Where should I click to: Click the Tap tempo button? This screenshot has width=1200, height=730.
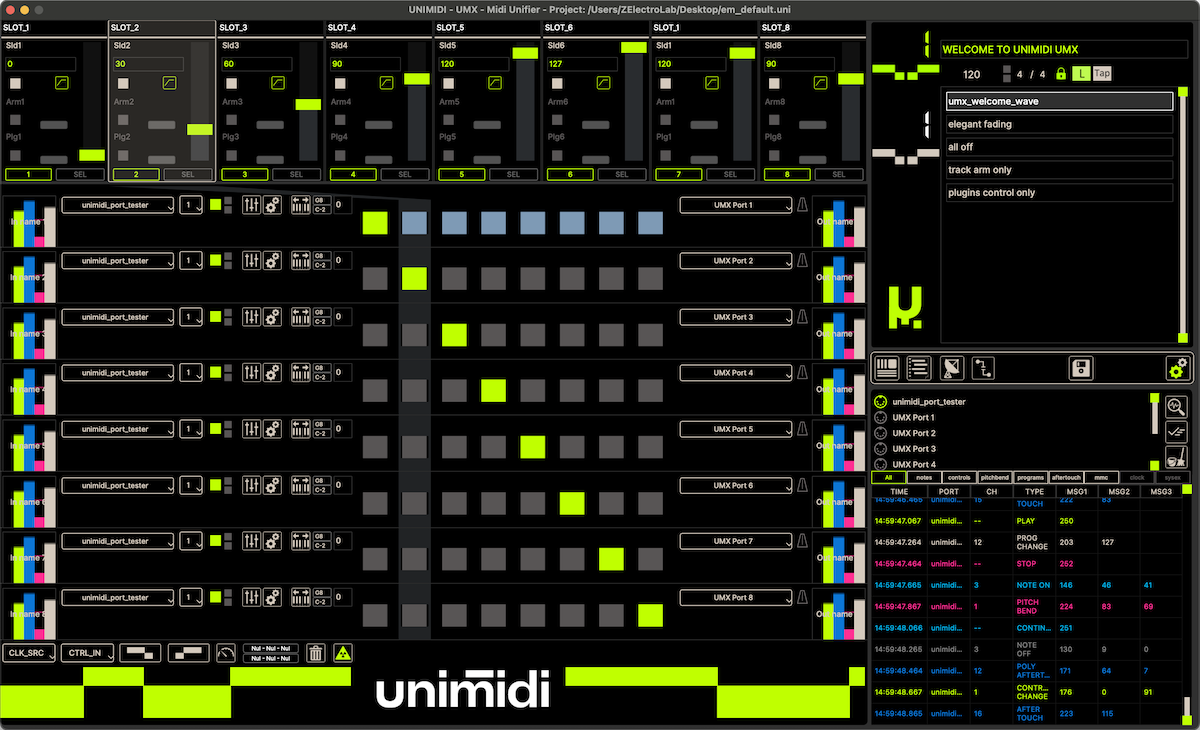(1101, 74)
